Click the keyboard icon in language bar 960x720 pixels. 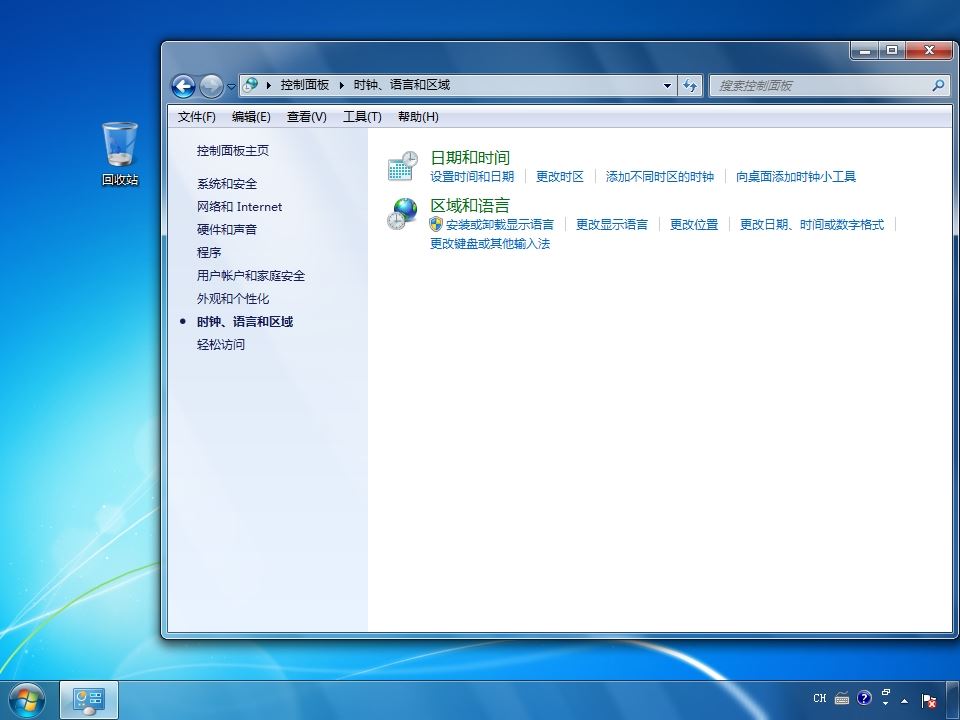tap(842, 699)
